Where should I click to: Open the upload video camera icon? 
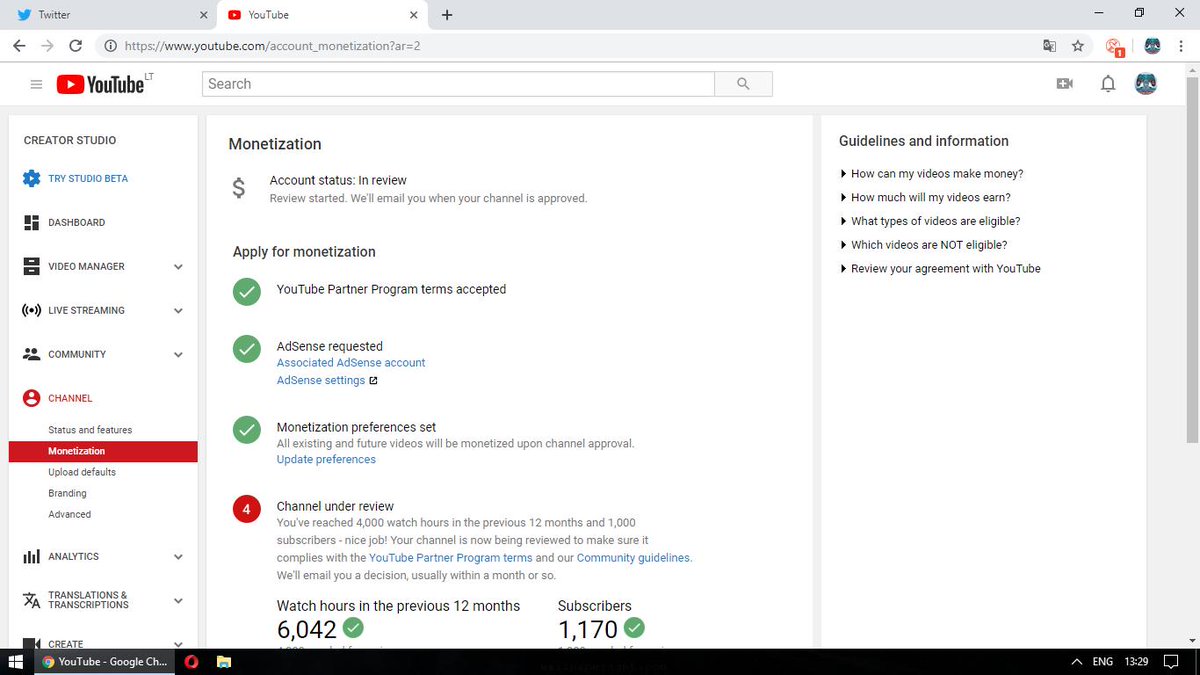[1064, 84]
